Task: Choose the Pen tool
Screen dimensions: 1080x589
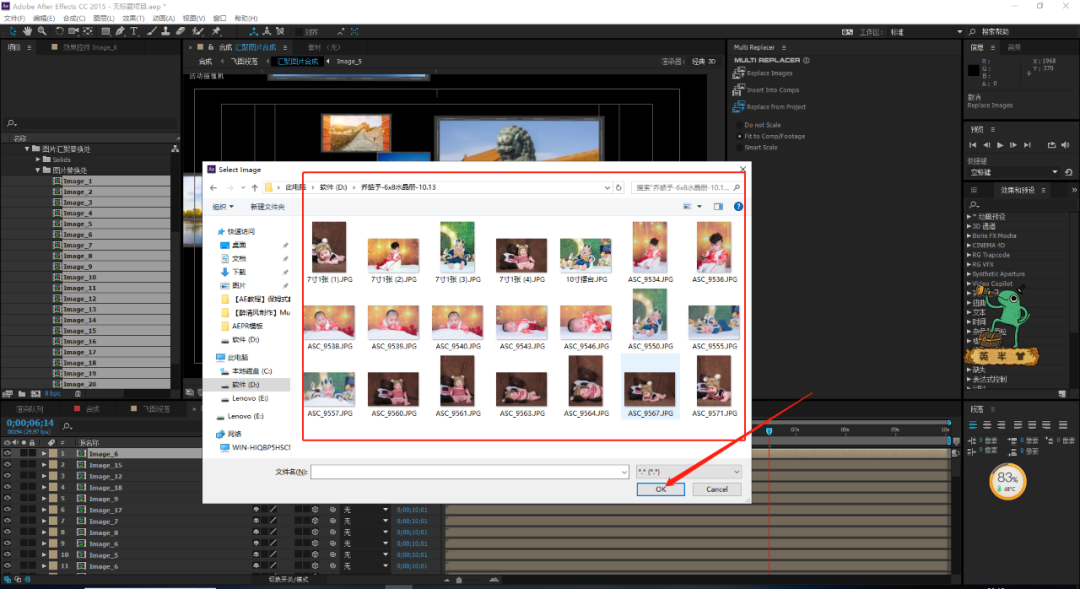Action: pyautogui.click(x=120, y=31)
